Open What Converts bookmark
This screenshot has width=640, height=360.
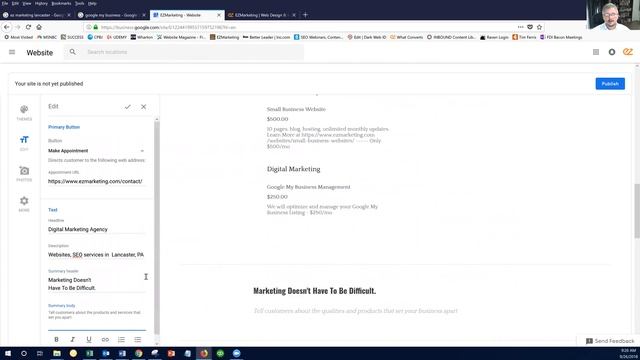407,37
